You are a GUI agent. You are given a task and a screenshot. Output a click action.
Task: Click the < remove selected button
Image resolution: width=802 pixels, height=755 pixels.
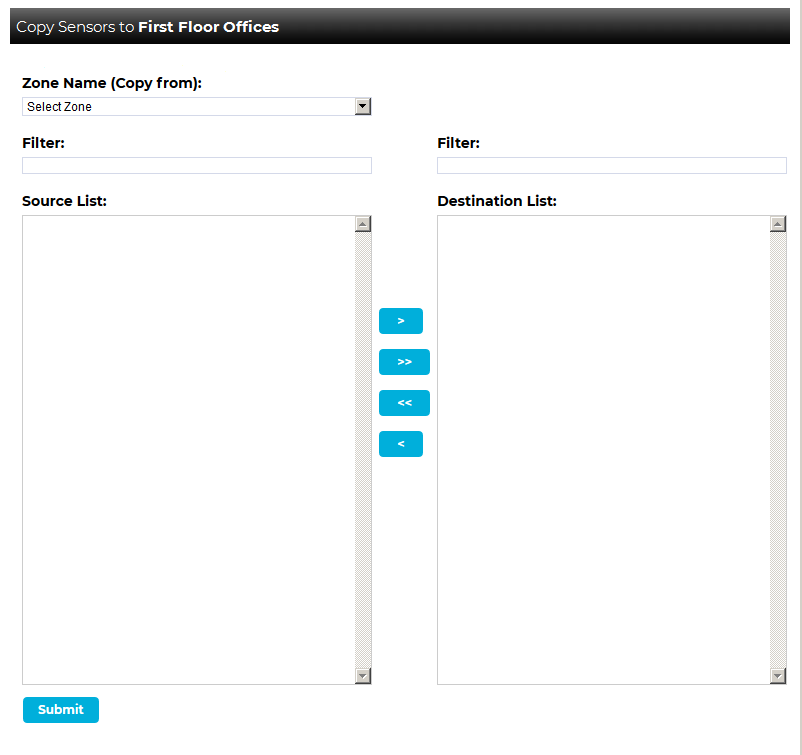[x=400, y=444]
